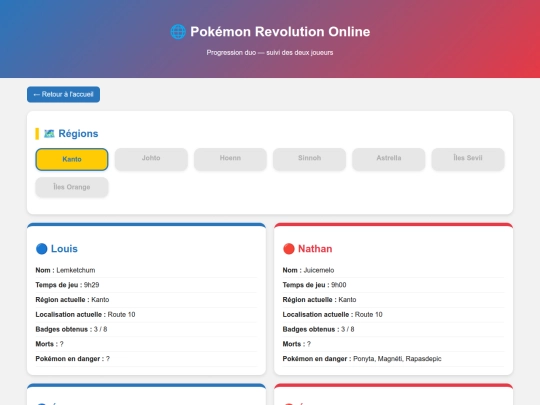The width and height of the screenshot is (540, 405).
Task: Click Louis's Morts row
Action: click(146, 344)
